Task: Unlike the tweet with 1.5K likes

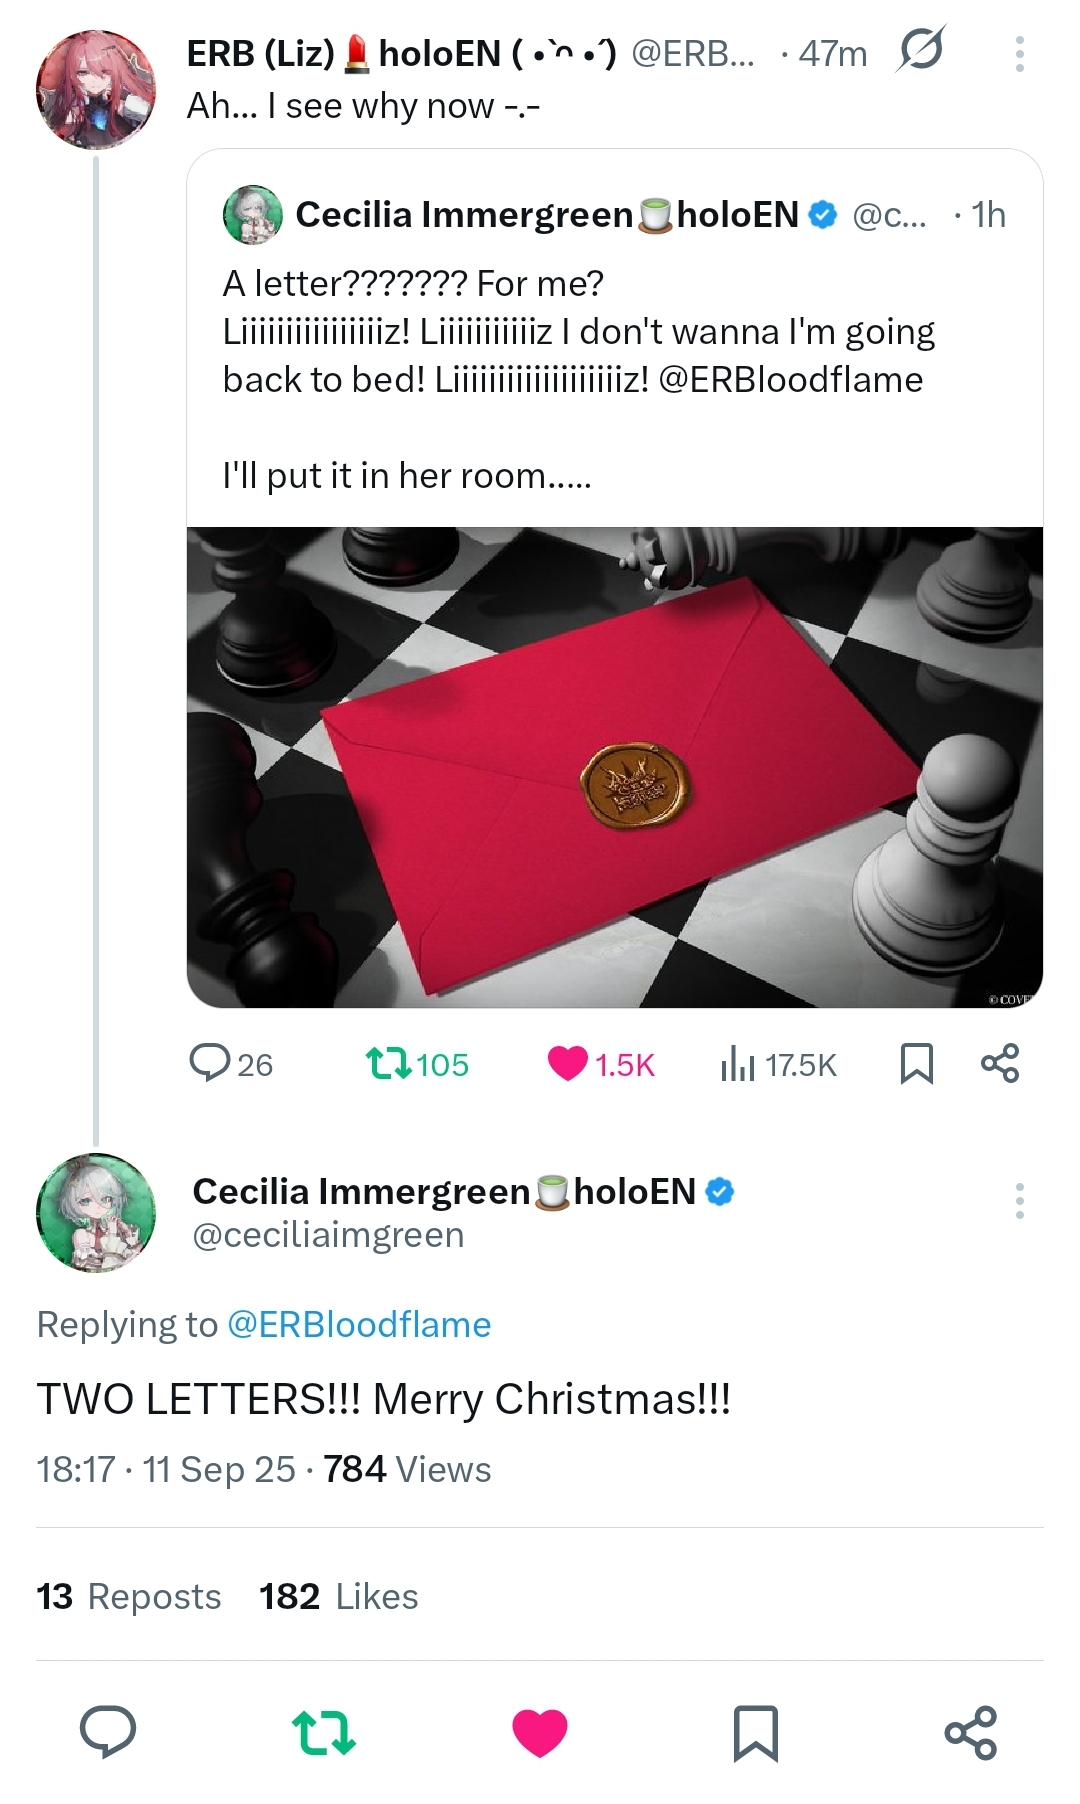Action: (x=600, y=1064)
